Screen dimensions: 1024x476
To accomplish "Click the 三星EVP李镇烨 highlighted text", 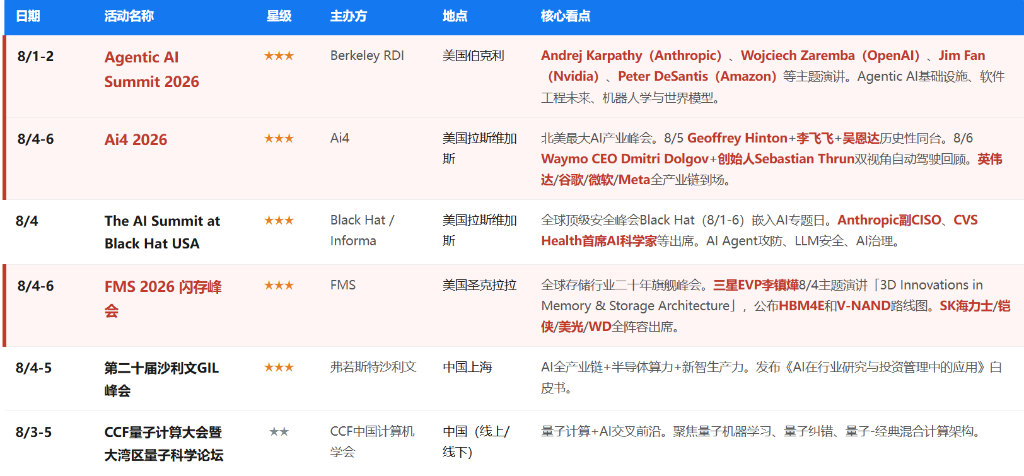I will coord(756,285).
